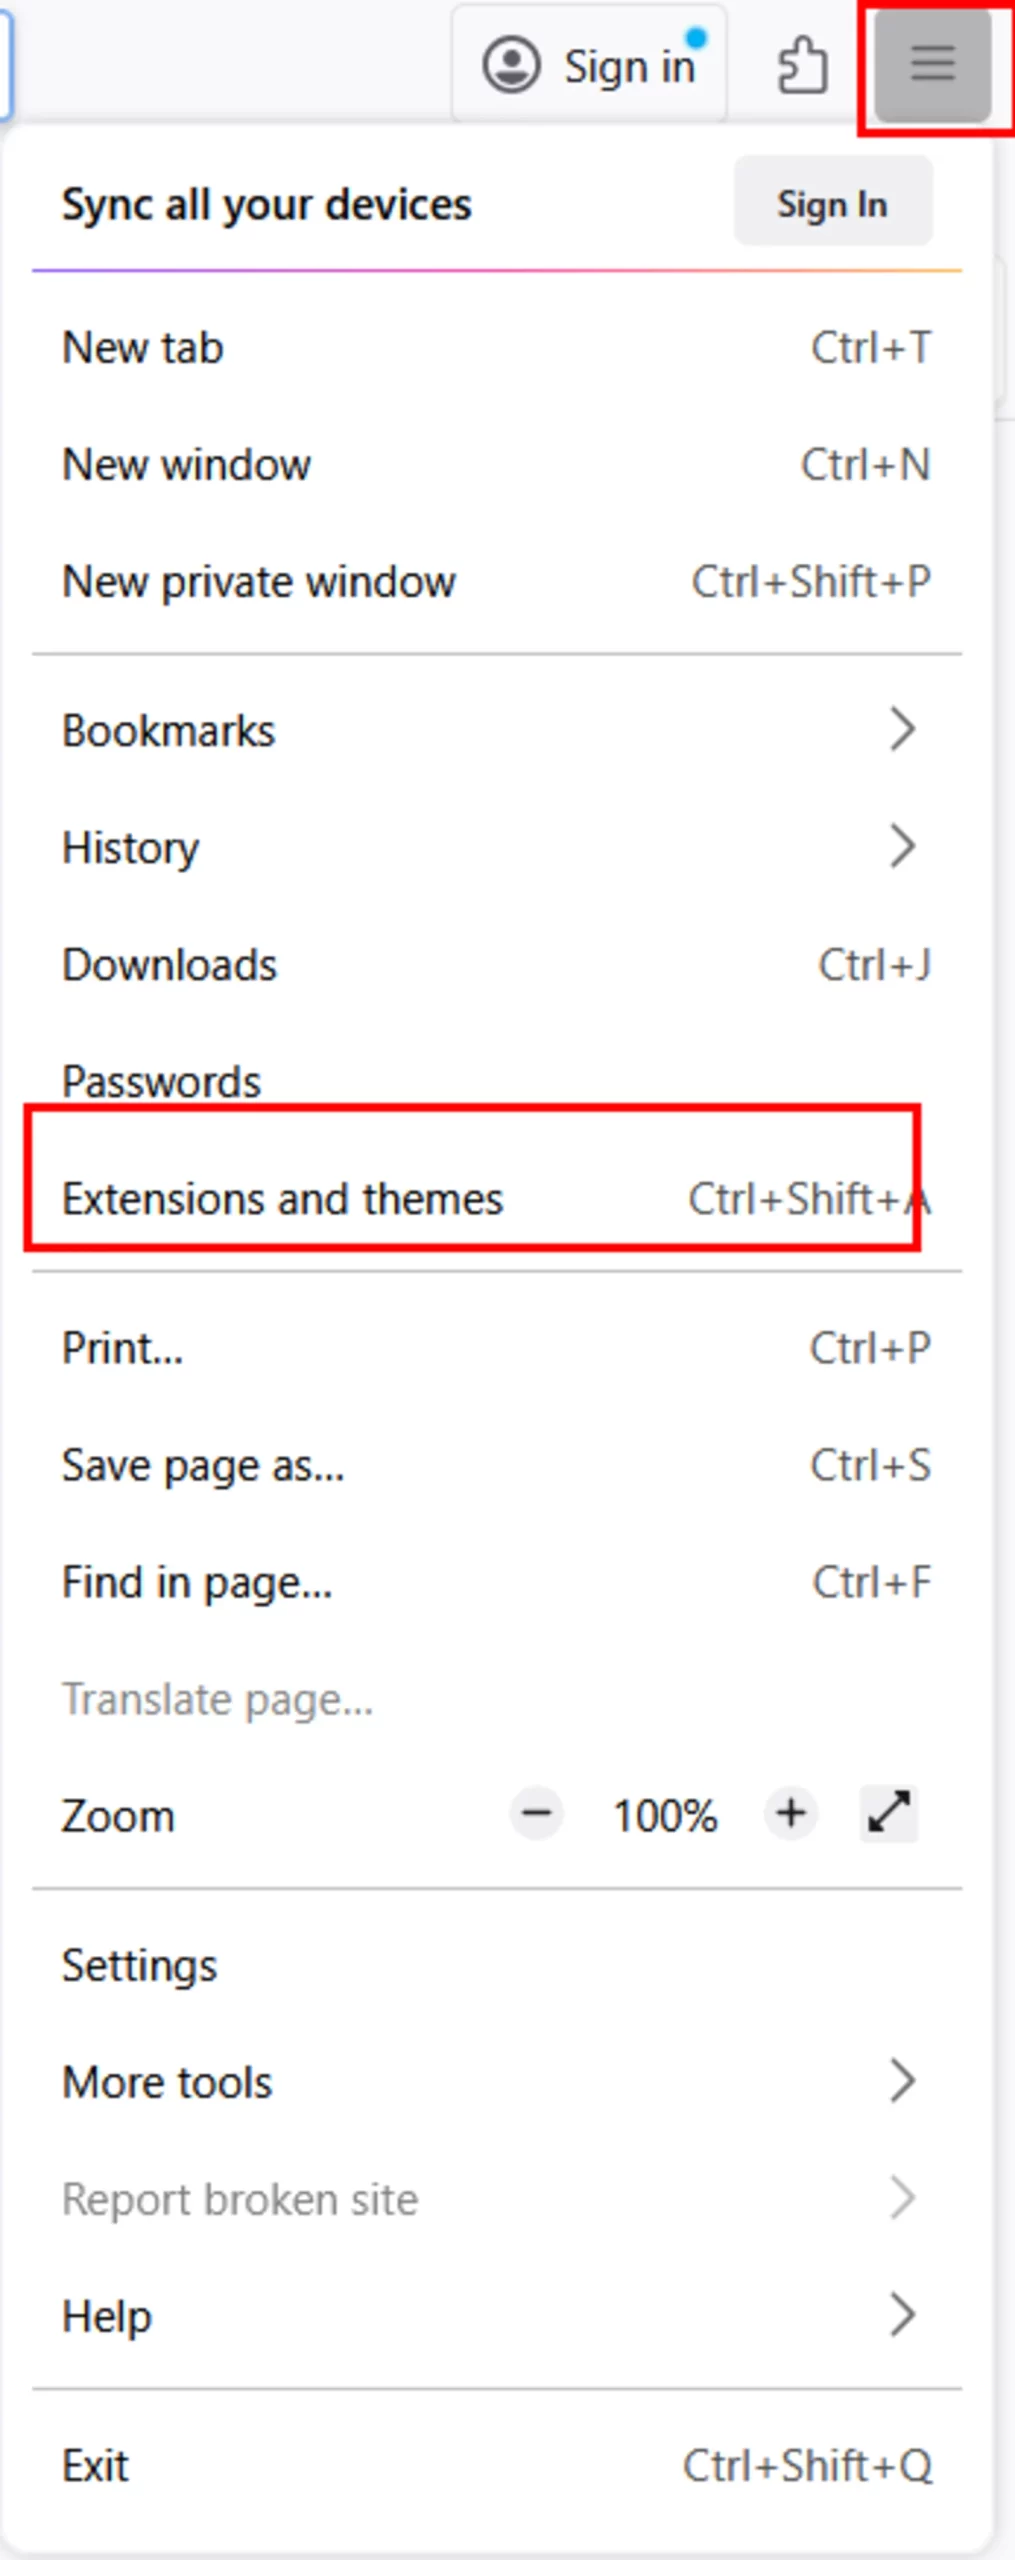
Task: Click the Sign In button next to Sync
Action: click(832, 203)
